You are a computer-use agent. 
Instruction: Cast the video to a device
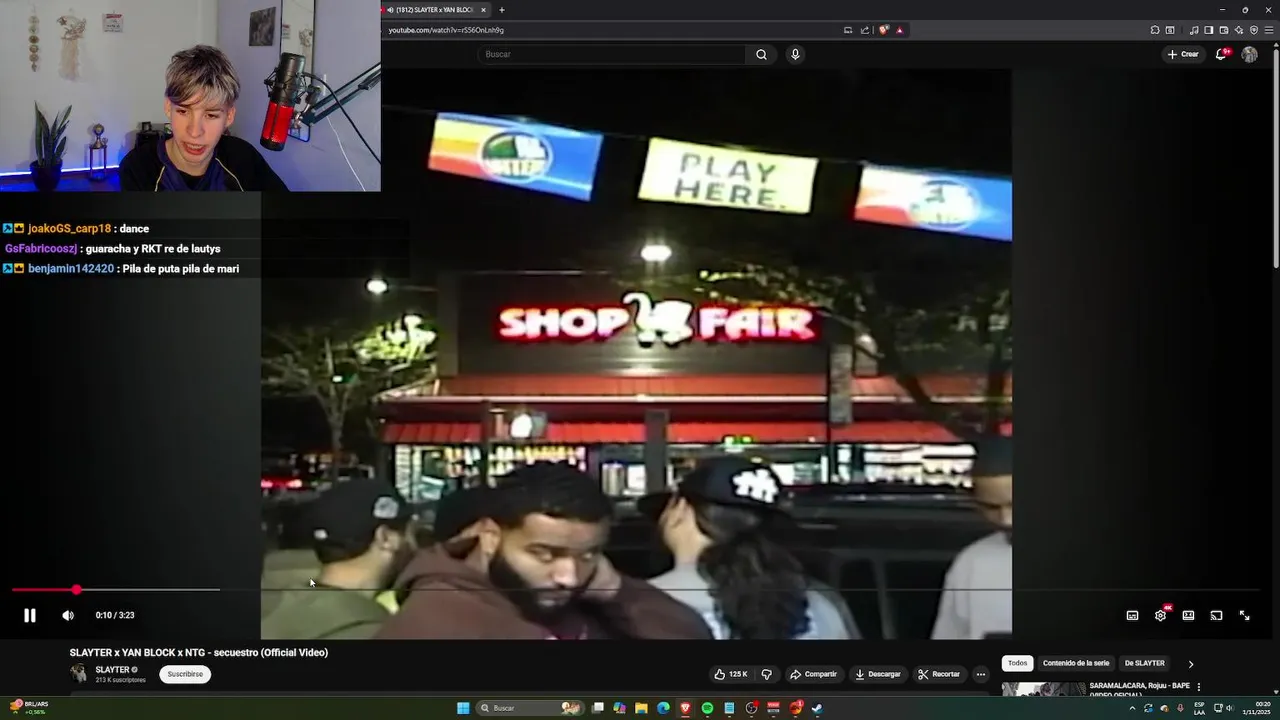pyautogui.click(x=1216, y=615)
